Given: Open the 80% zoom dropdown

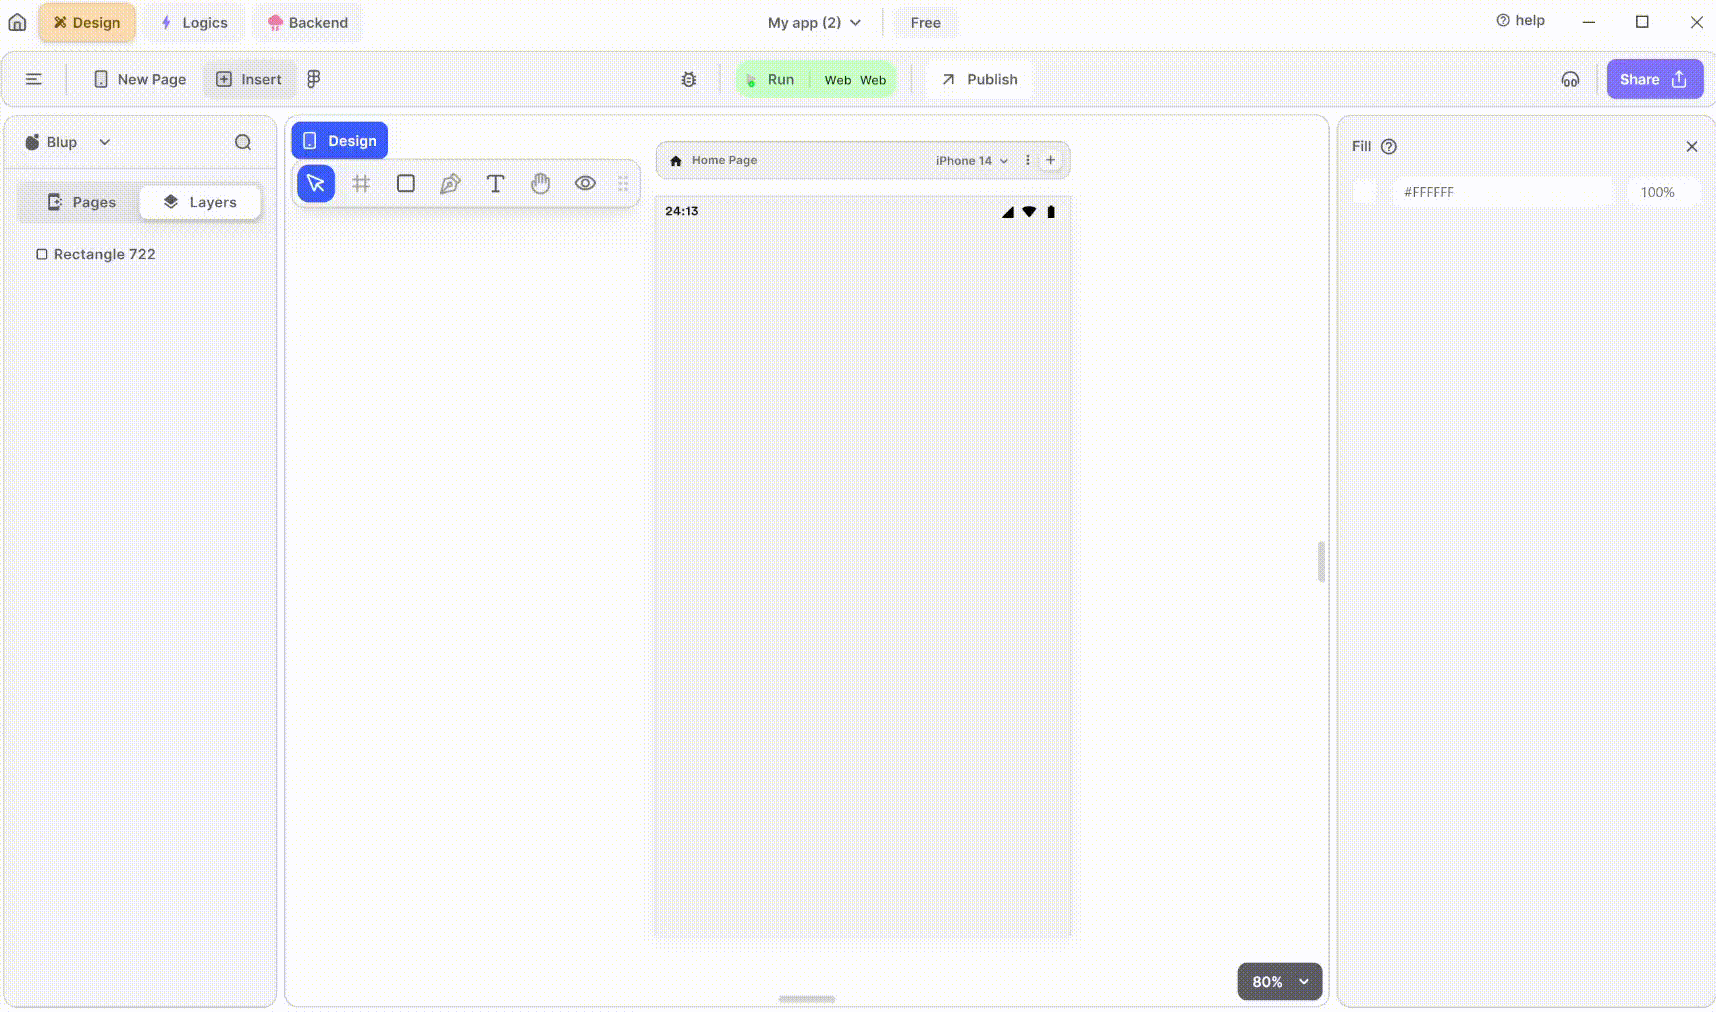Looking at the screenshot, I should click(x=1279, y=981).
